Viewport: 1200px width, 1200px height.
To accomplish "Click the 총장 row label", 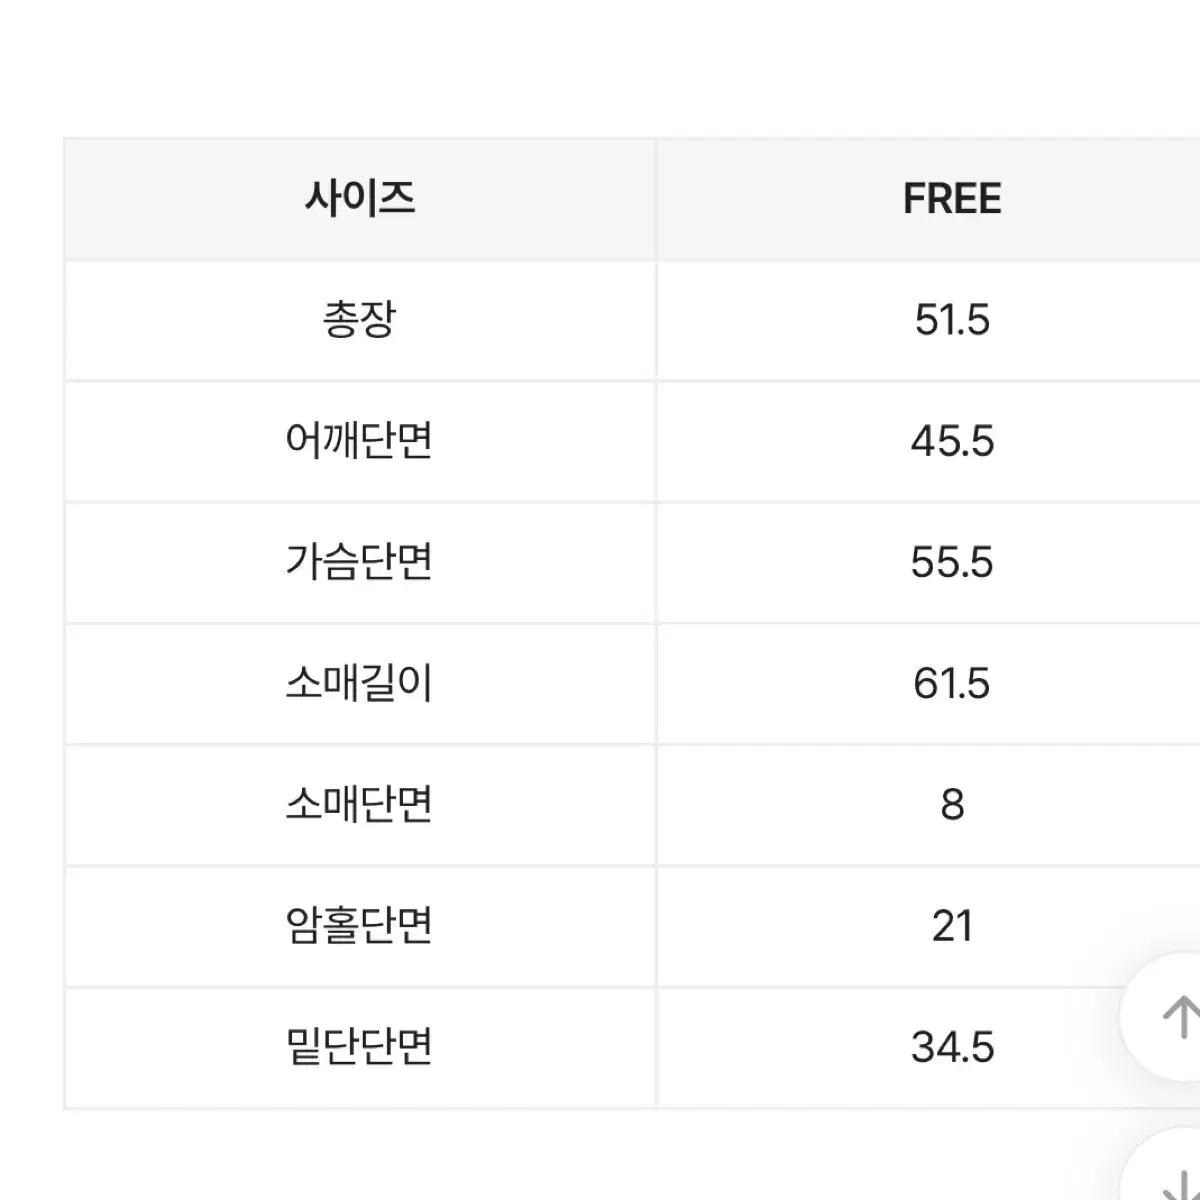I will tap(360, 320).
